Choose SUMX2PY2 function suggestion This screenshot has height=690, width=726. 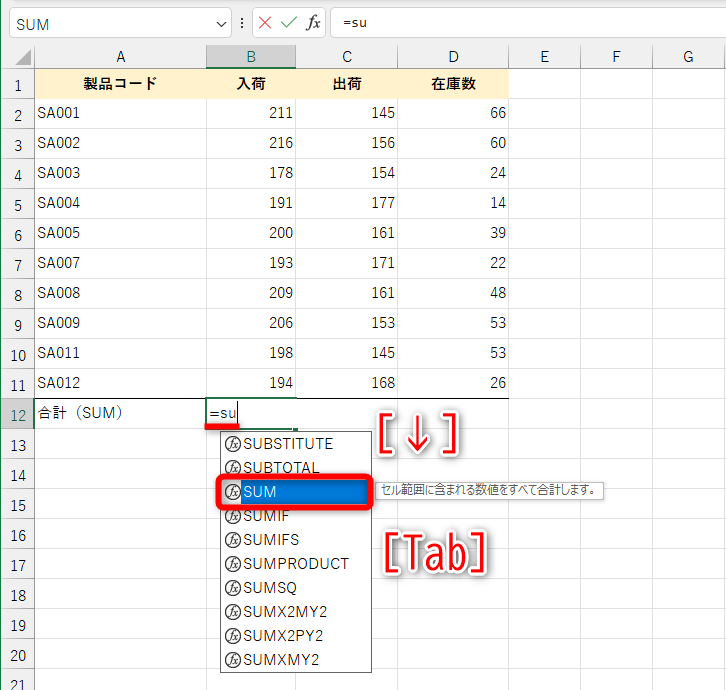296,636
